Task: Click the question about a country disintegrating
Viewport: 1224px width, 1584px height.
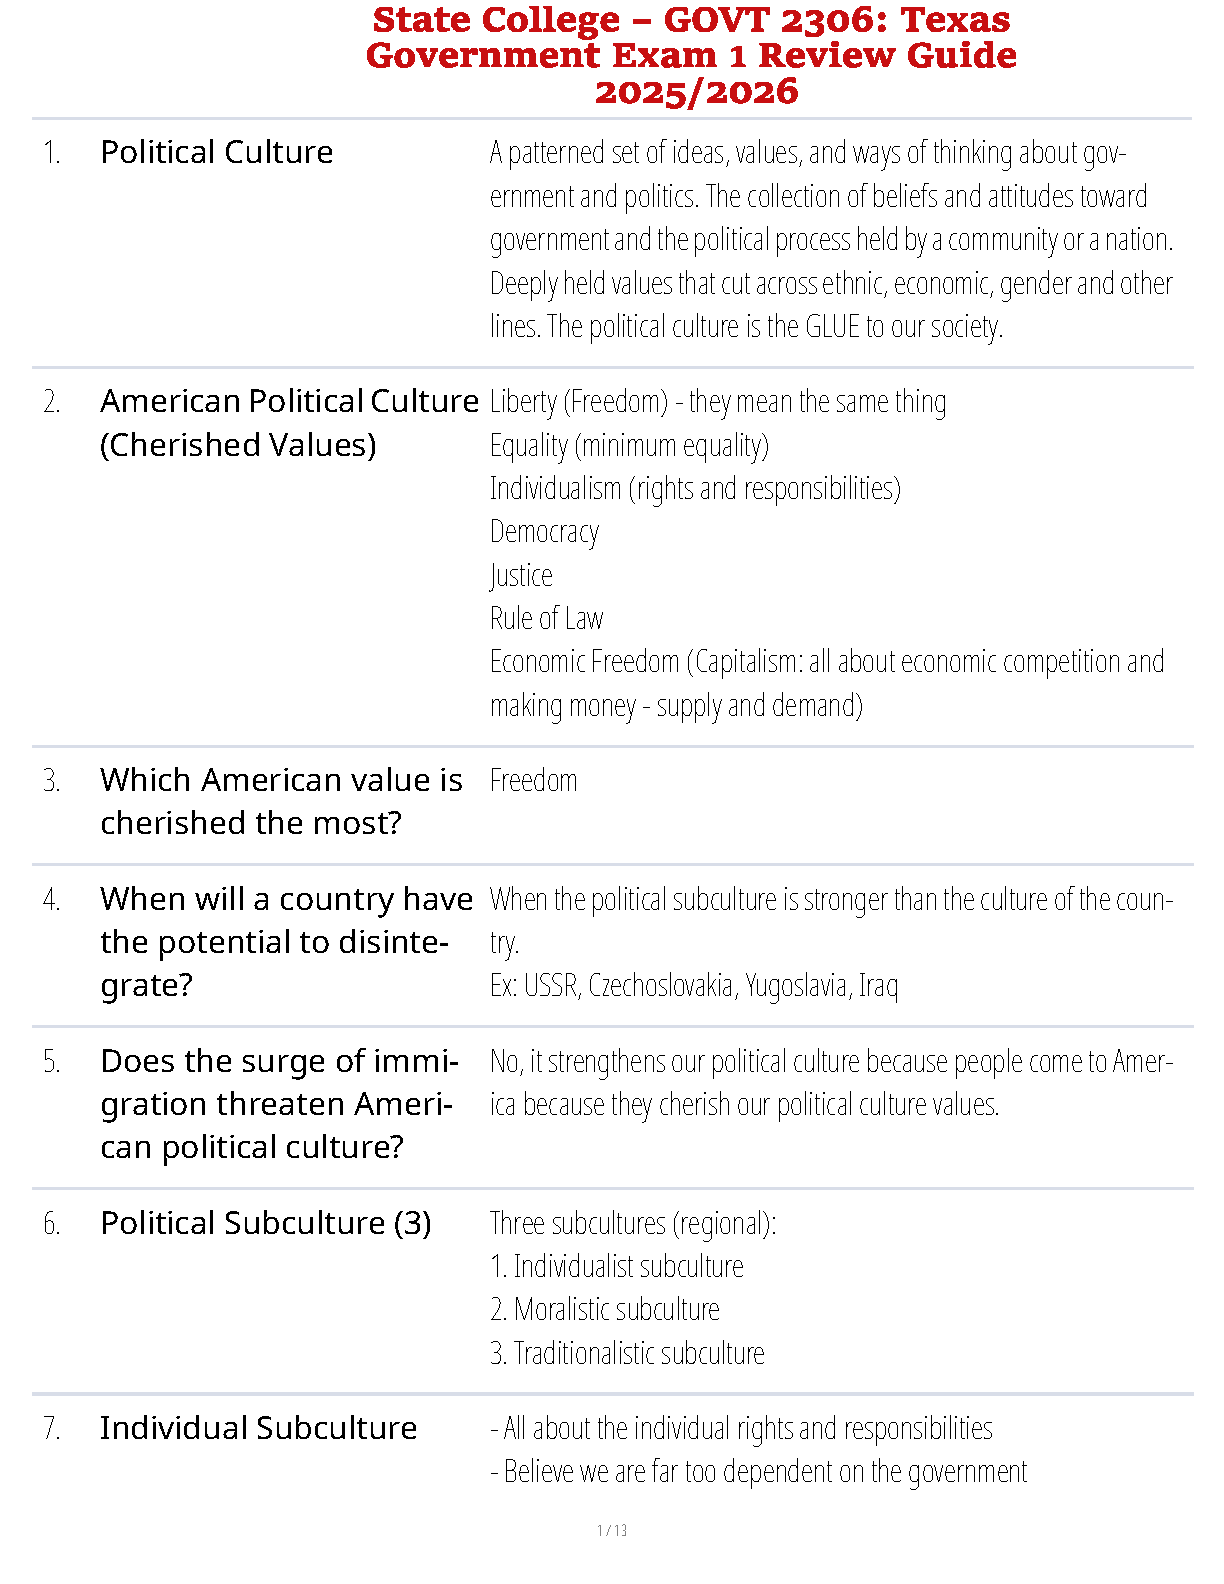Action: 286,942
